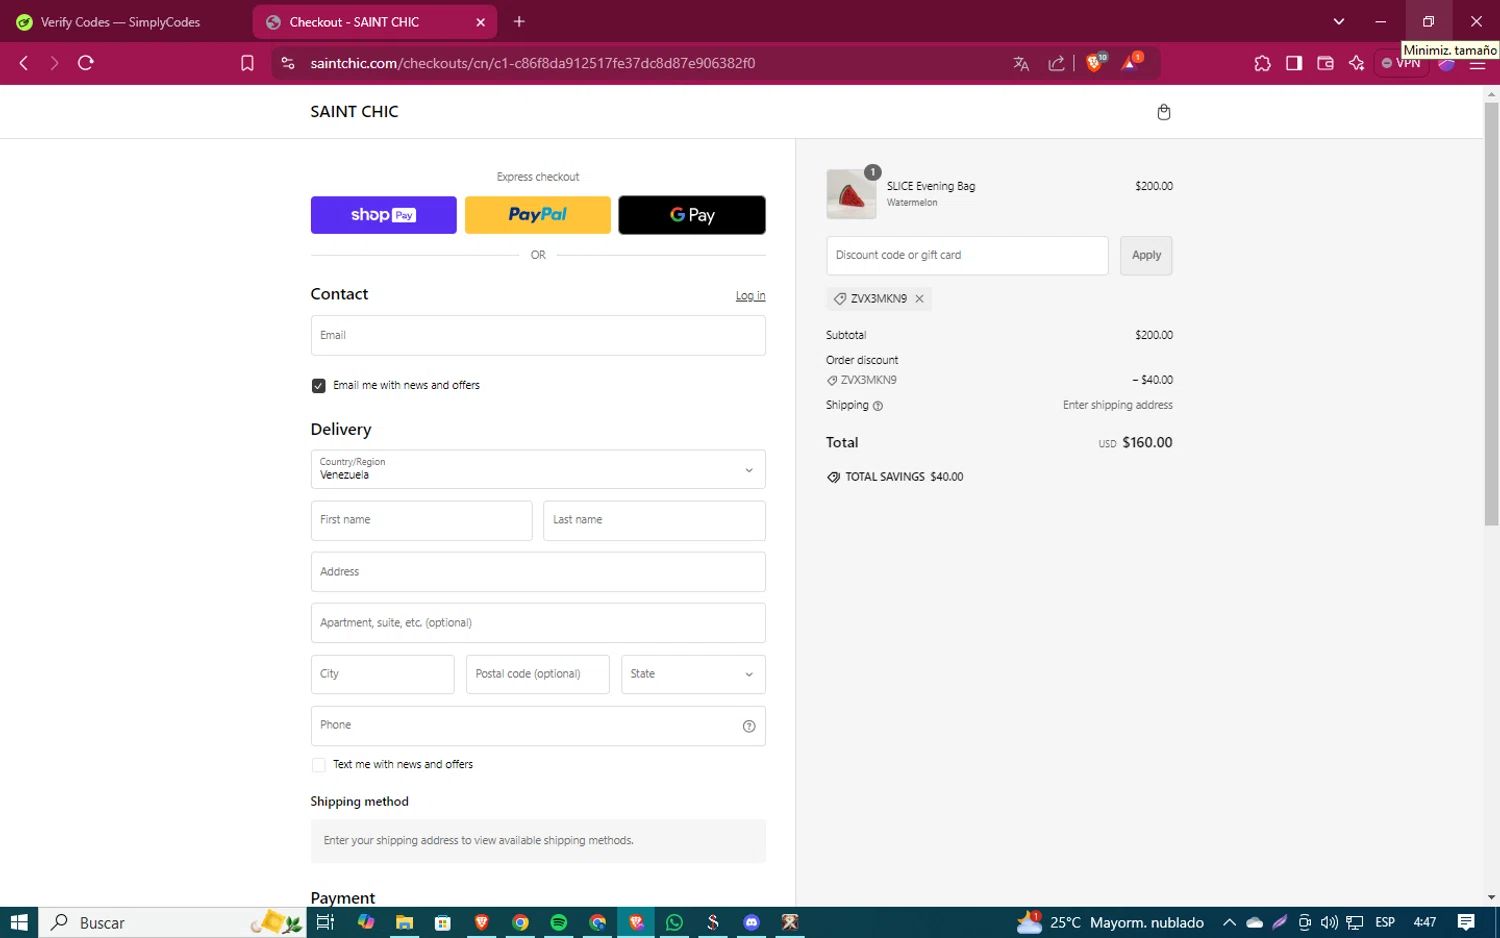Open Brave Rewards triangle icon
This screenshot has width=1500, height=938.
pos(1131,63)
